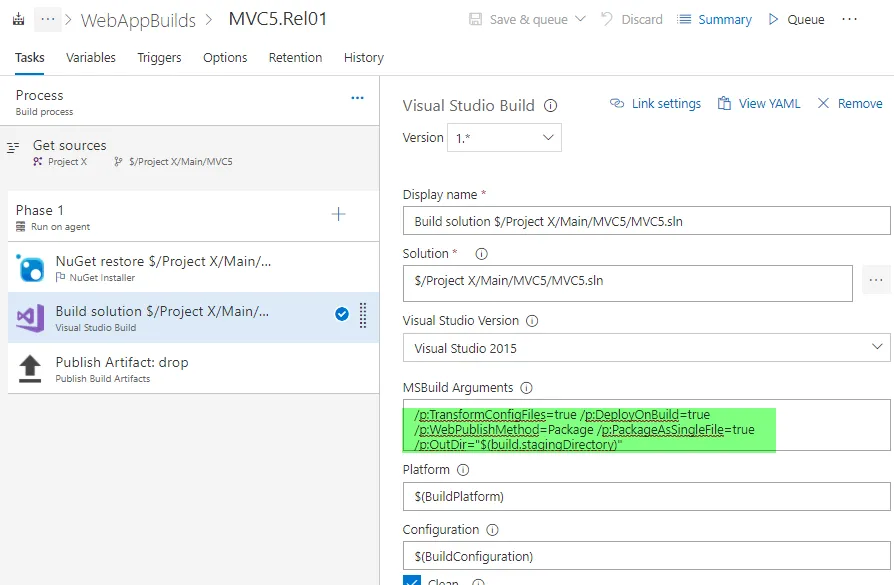This screenshot has height=585, width=894.
Task: Select the Phase 1 agent phase
Action: tap(193, 217)
